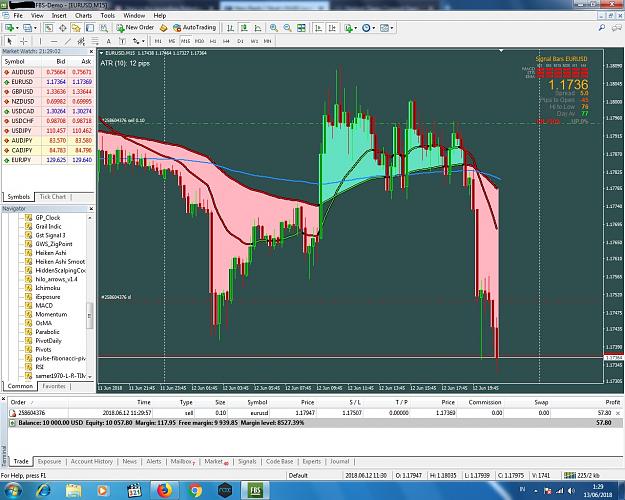Tile chart windows

301,28
